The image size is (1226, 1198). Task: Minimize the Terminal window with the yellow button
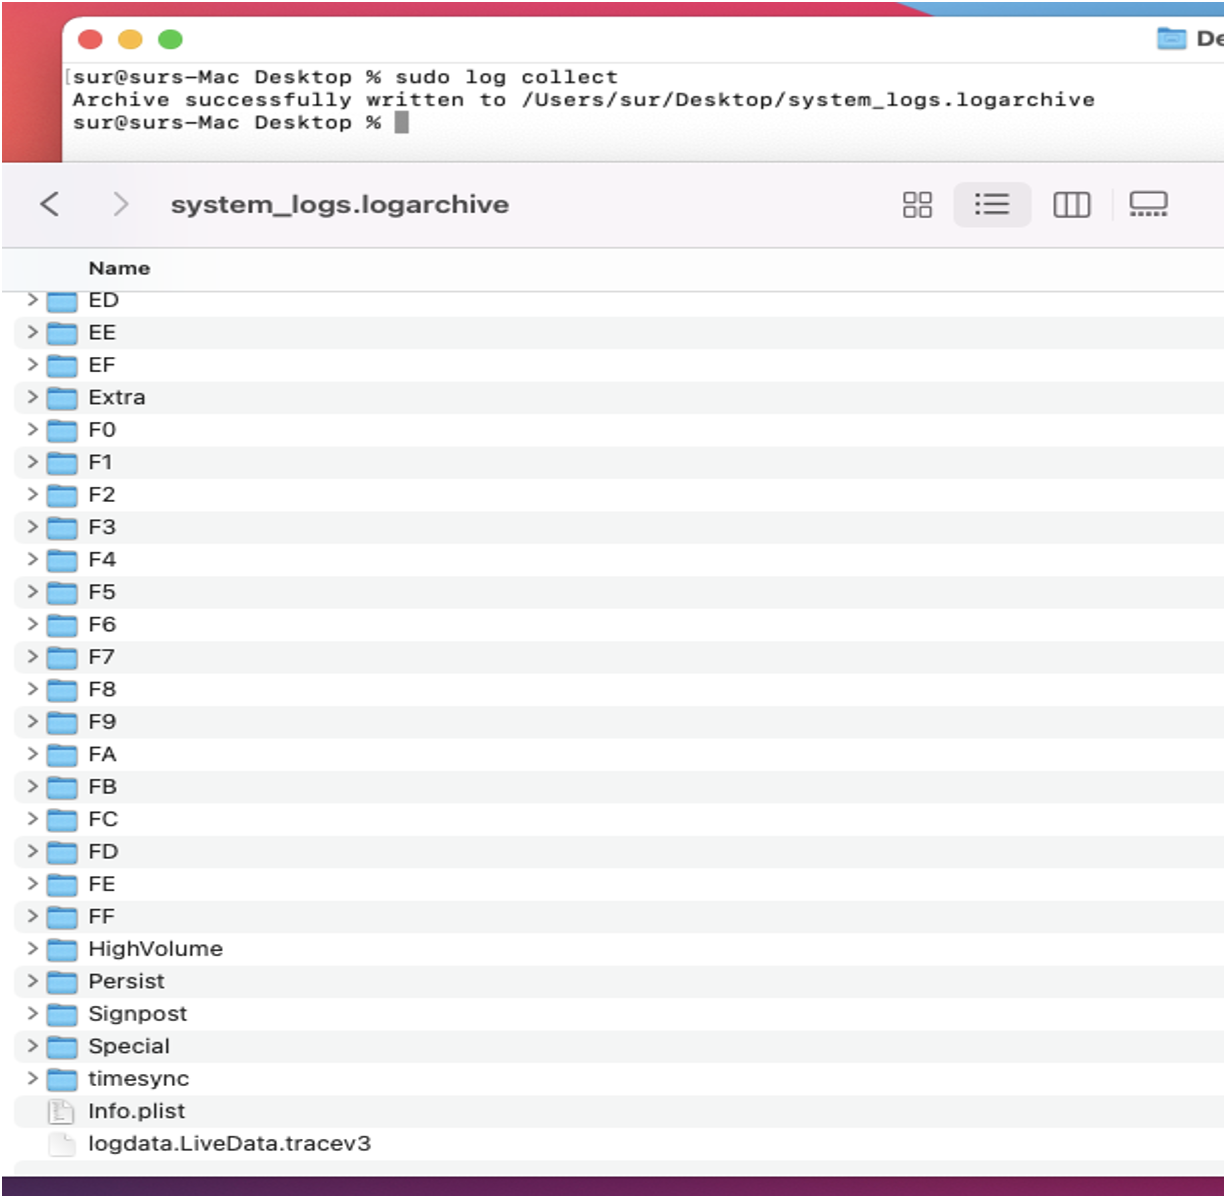(x=131, y=39)
